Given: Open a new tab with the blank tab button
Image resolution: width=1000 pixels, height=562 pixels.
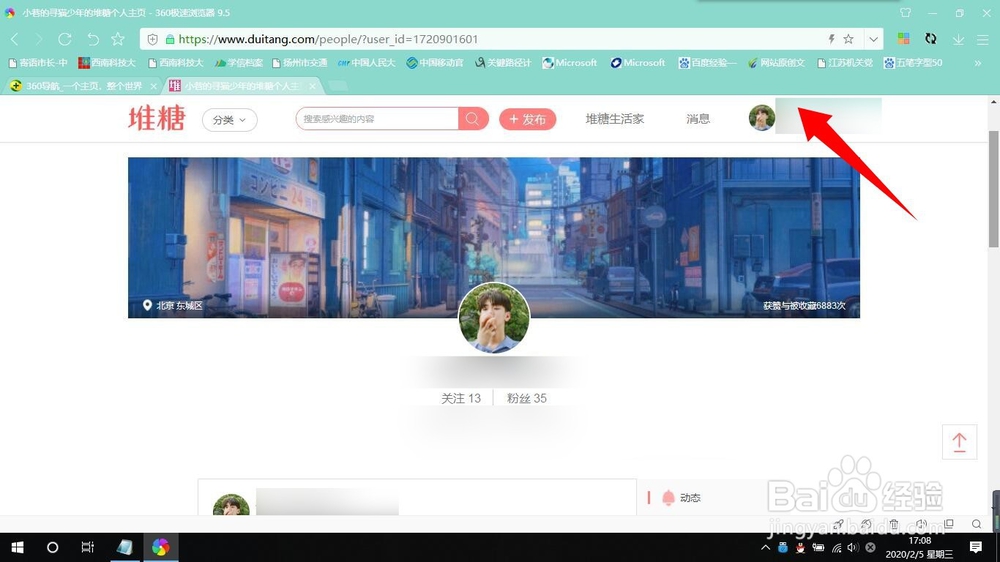Looking at the screenshot, I should (338, 85).
